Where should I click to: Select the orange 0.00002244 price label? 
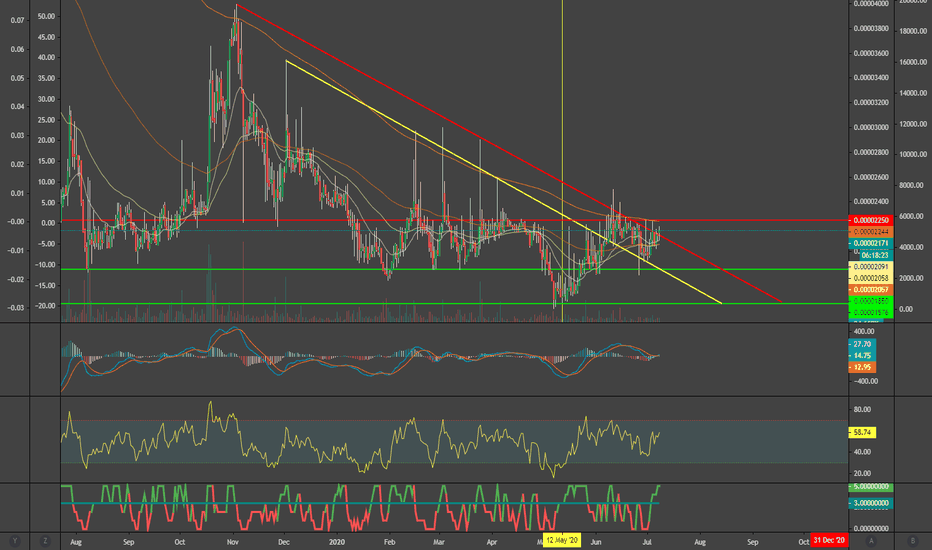tap(871, 231)
